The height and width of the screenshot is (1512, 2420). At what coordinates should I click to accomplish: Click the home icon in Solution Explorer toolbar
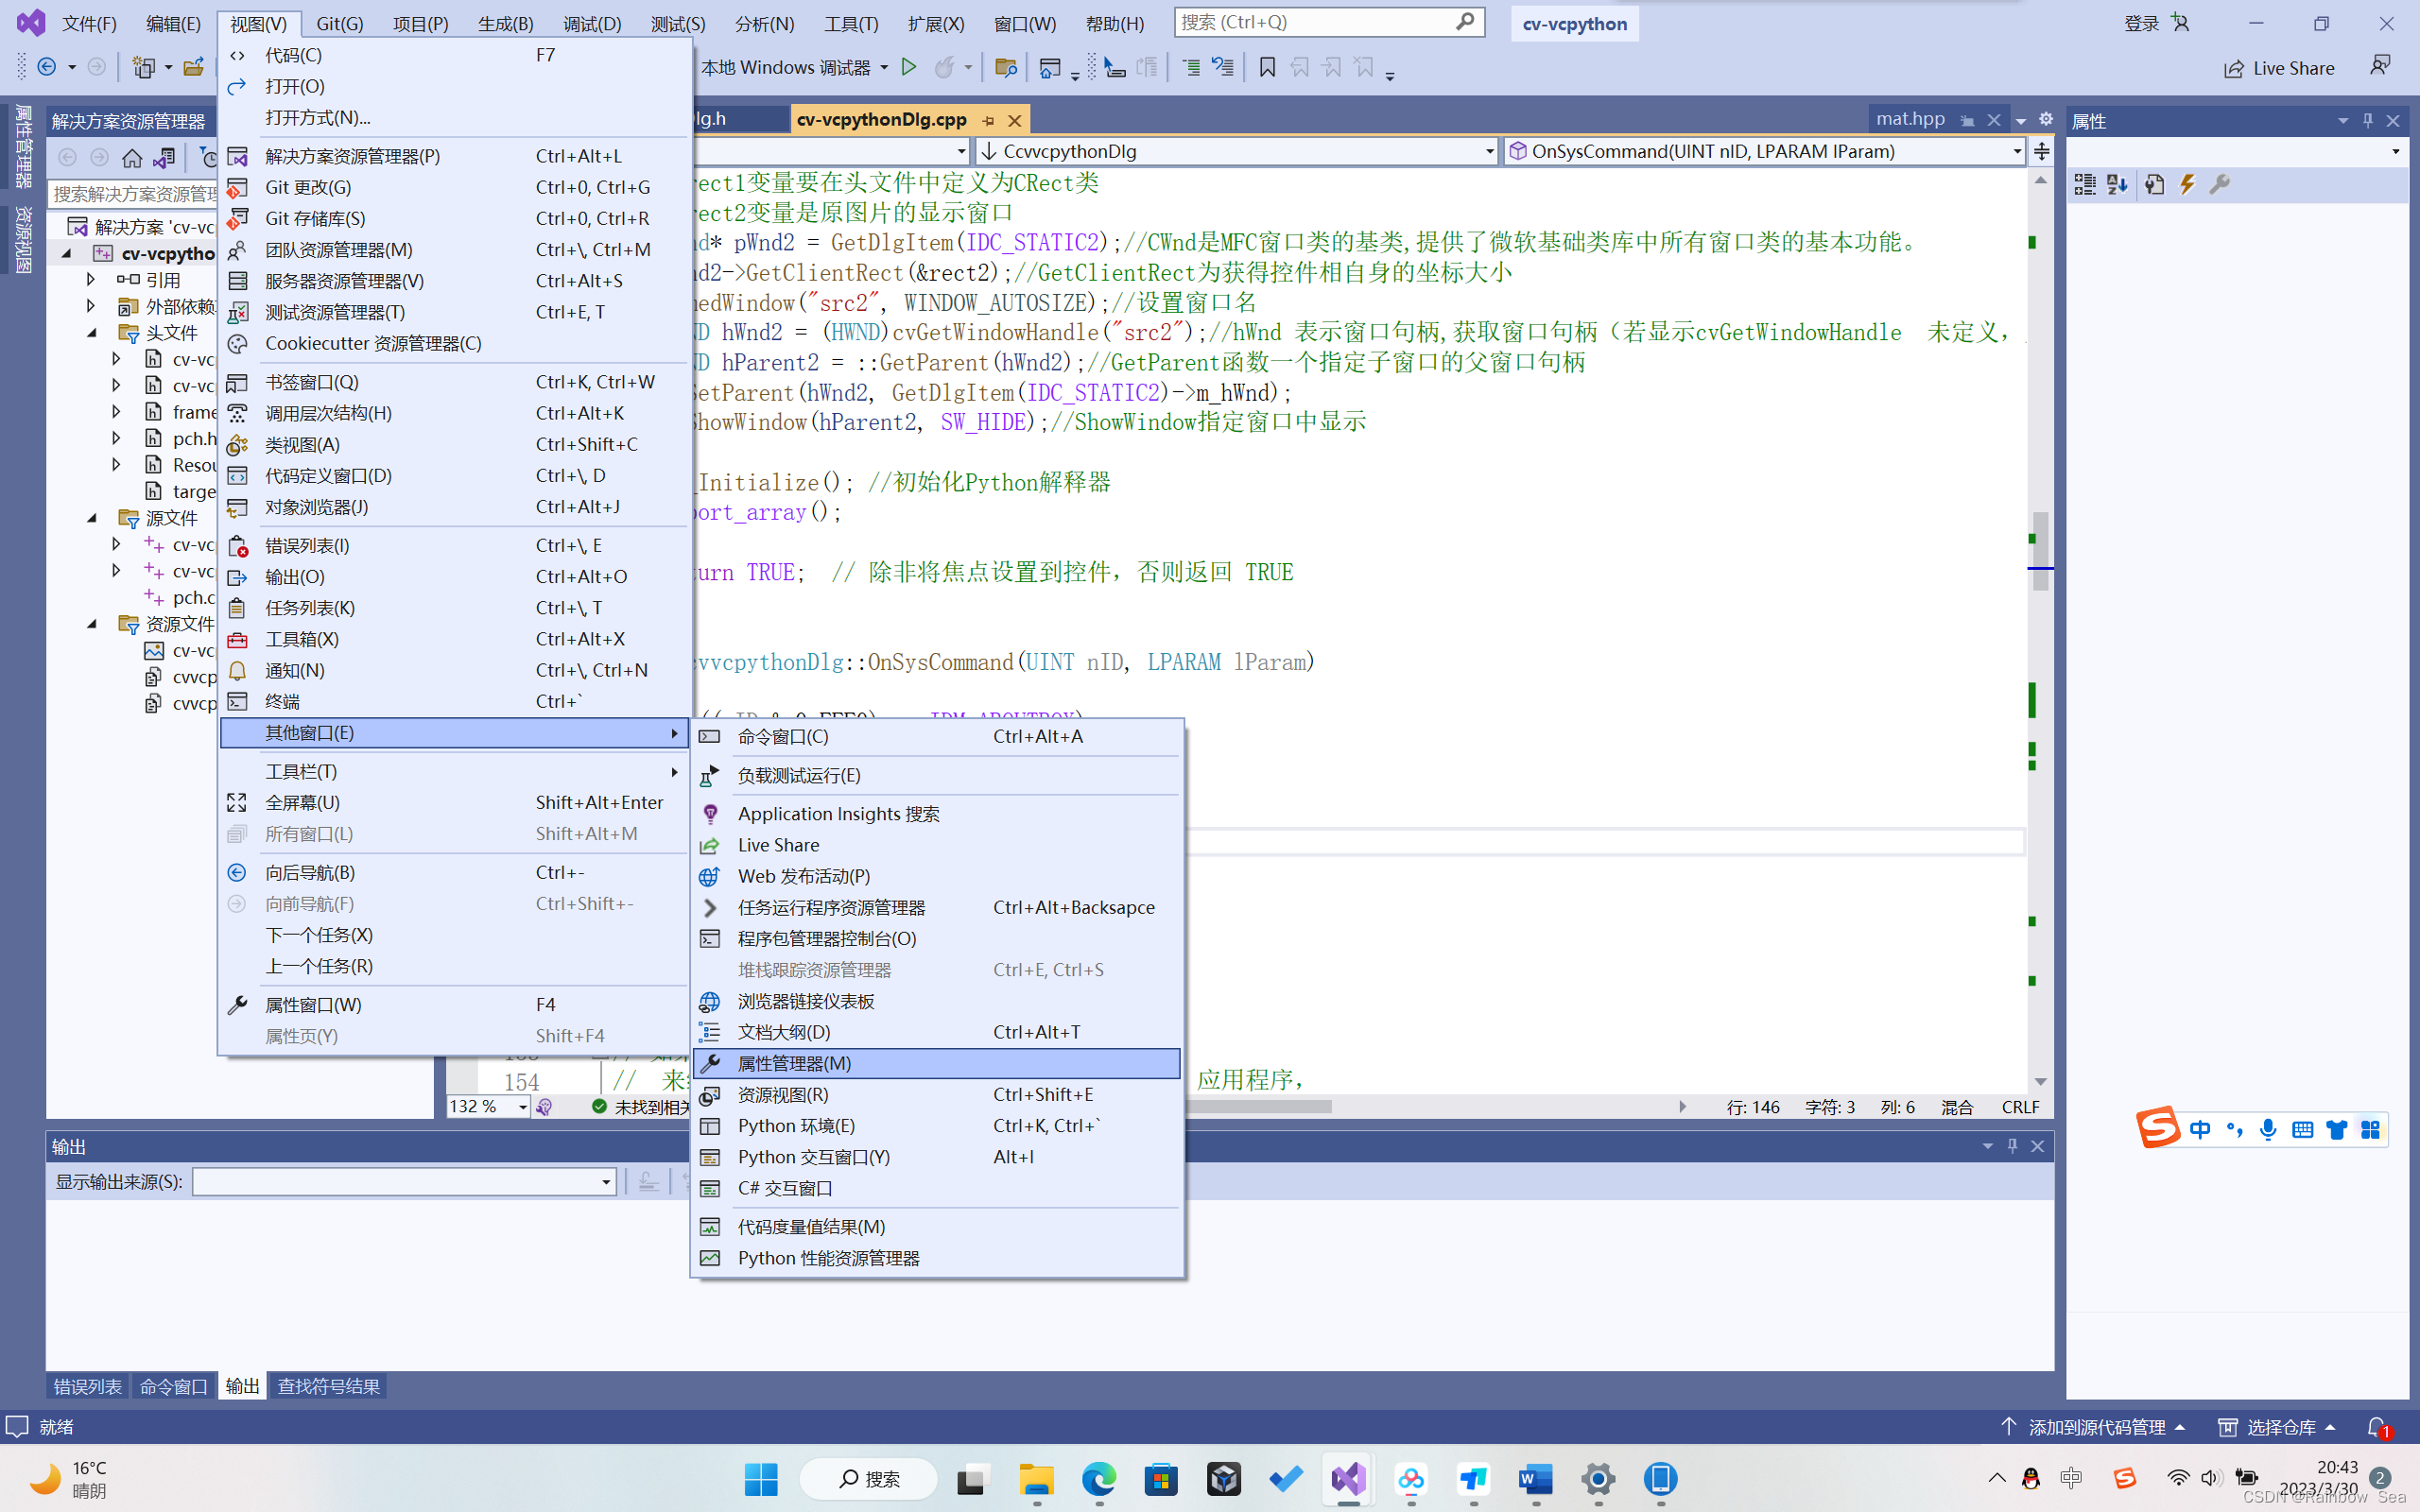pos(131,157)
